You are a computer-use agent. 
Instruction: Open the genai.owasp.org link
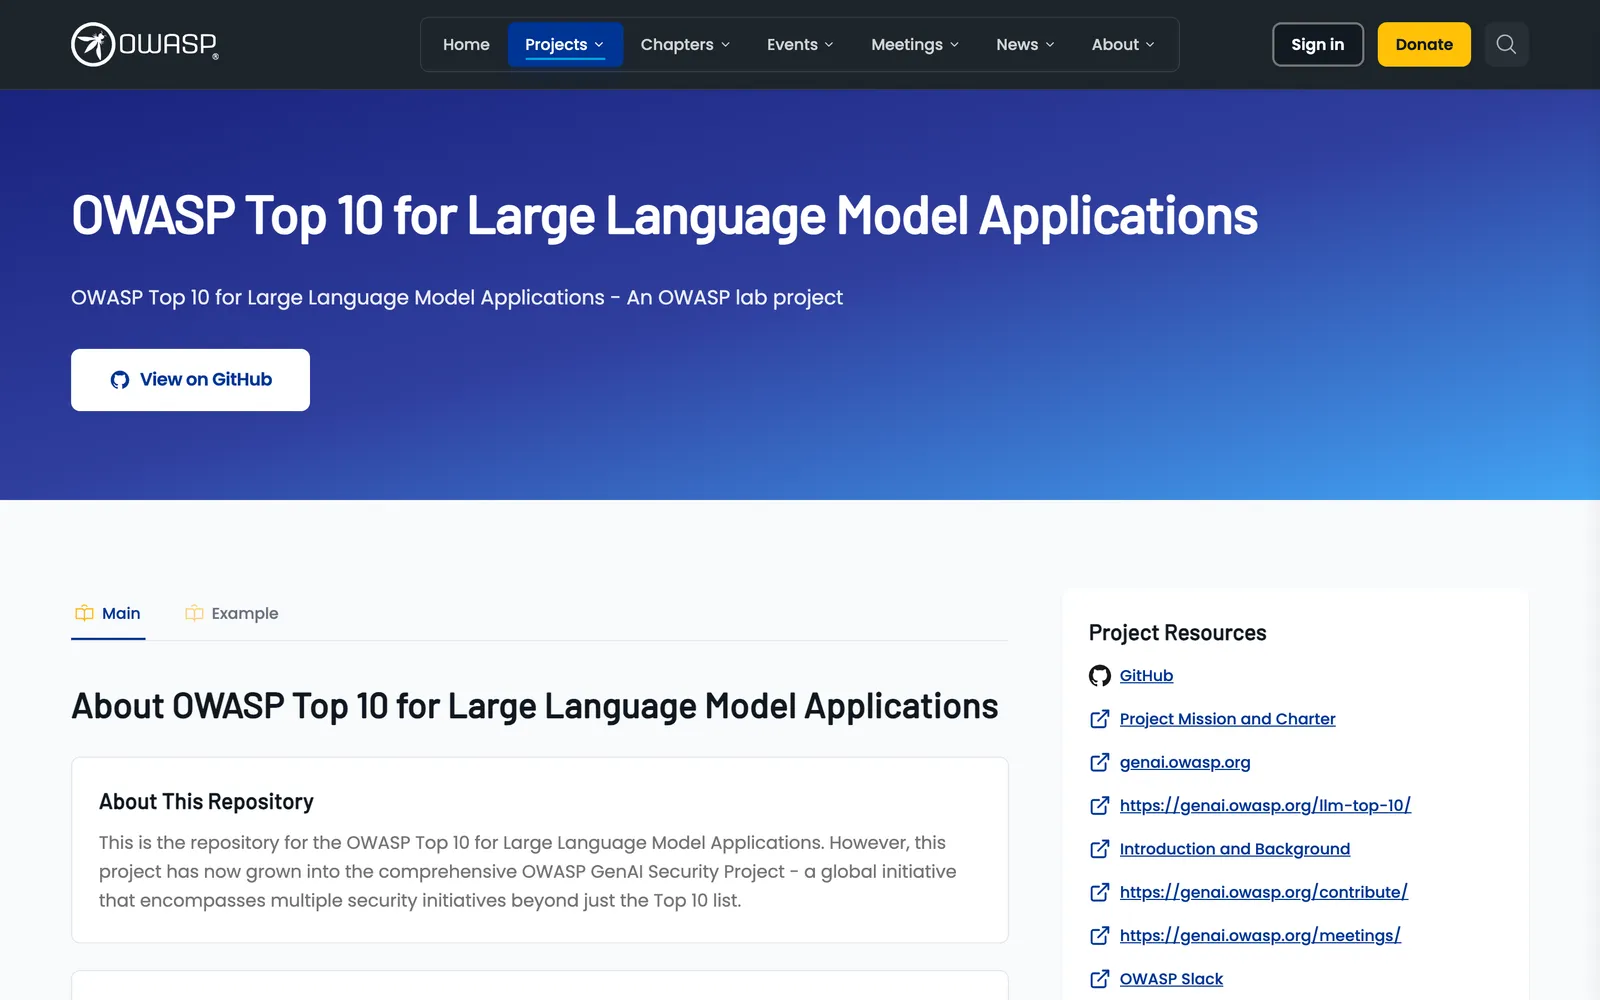pyautogui.click(x=1185, y=762)
